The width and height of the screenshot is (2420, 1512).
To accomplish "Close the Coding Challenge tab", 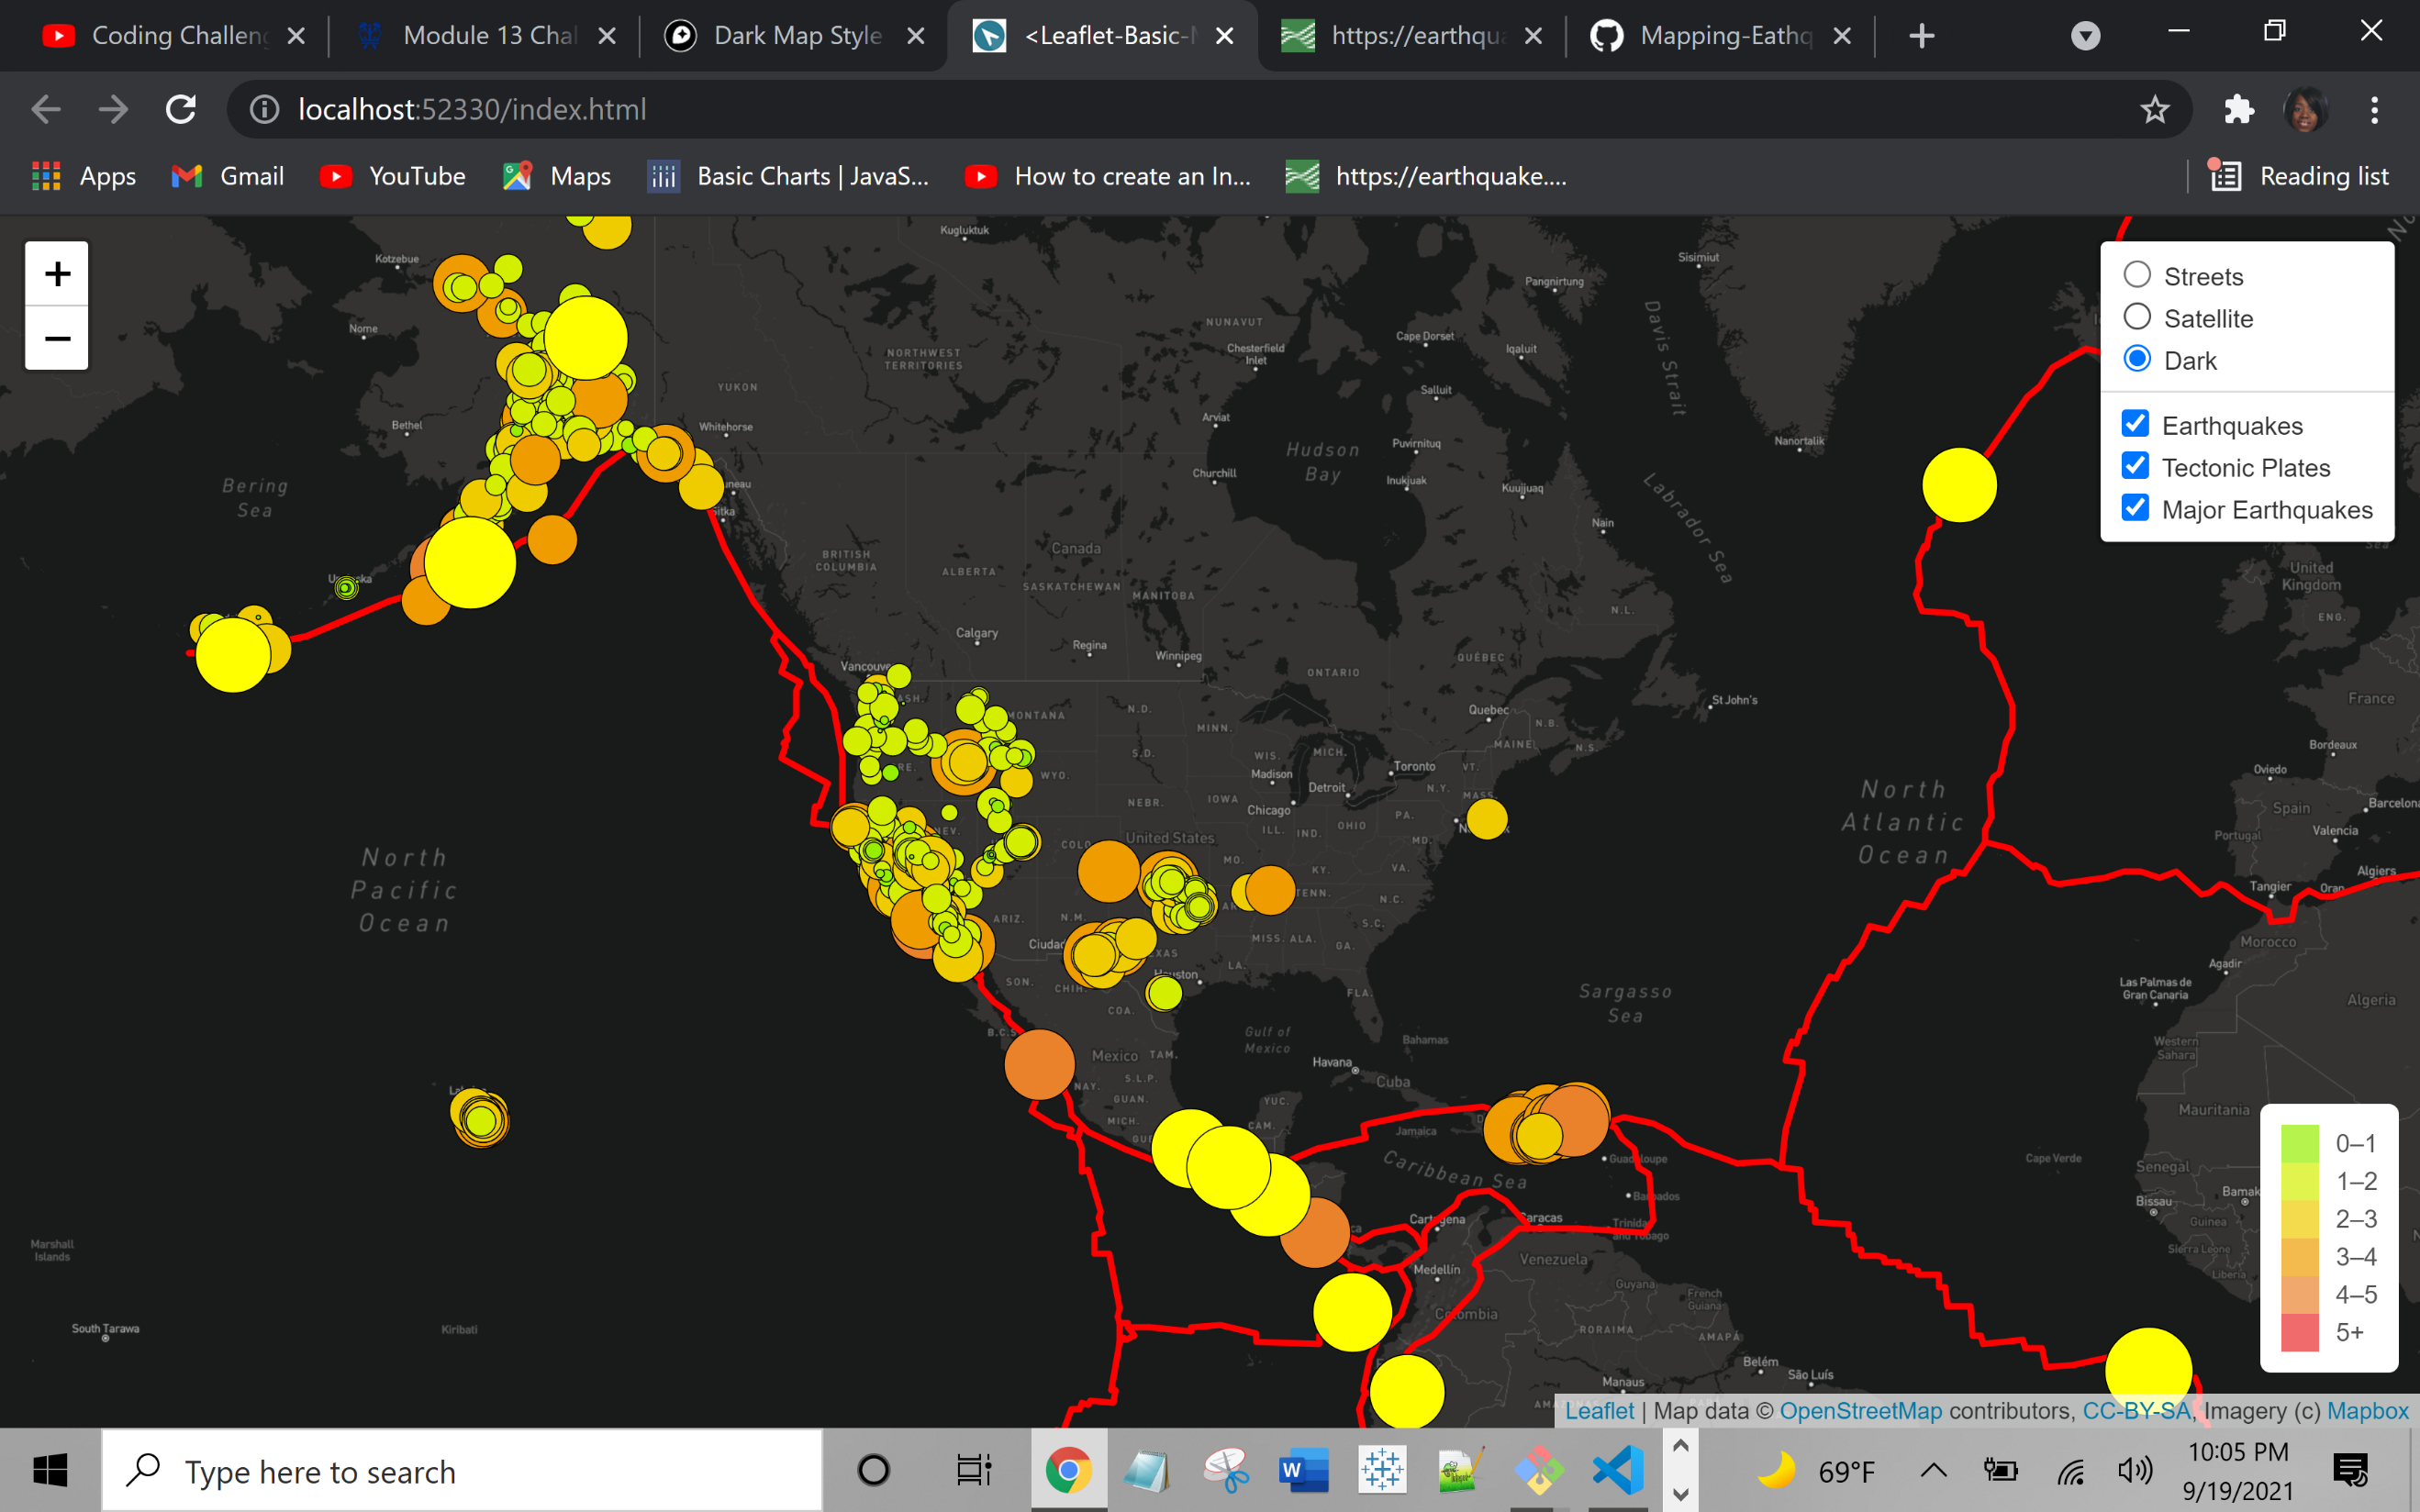I will pos(296,36).
